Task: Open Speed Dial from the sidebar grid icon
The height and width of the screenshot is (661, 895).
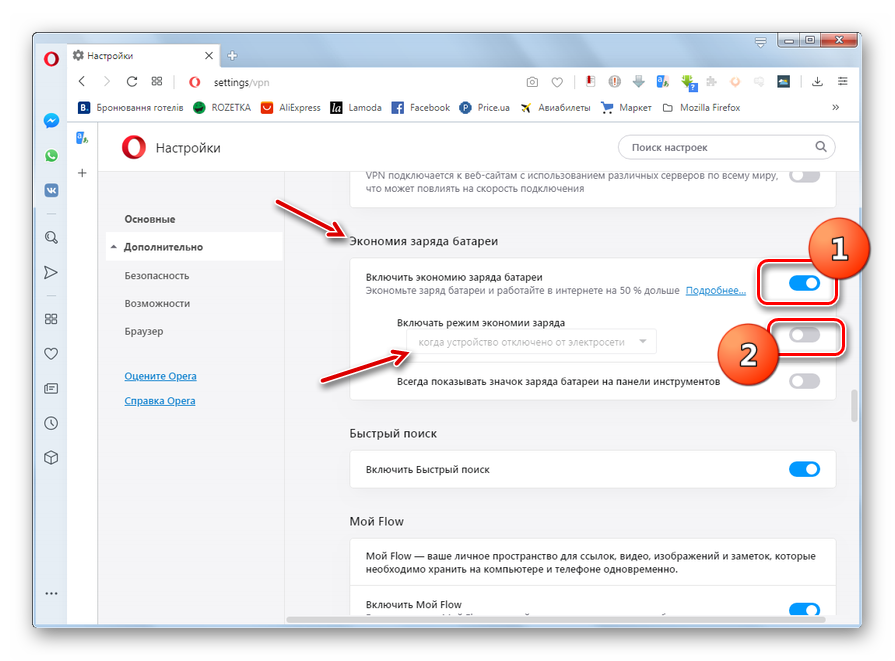Action: [51, 319]
